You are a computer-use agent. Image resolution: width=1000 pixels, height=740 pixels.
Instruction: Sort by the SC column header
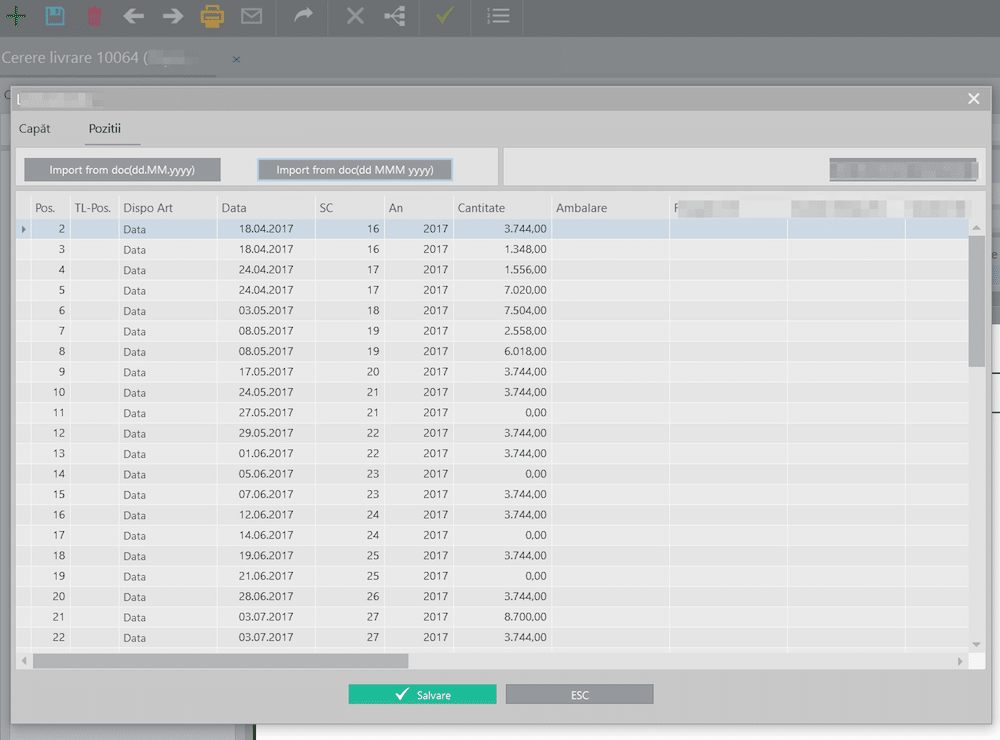click(x=350, y=208)
